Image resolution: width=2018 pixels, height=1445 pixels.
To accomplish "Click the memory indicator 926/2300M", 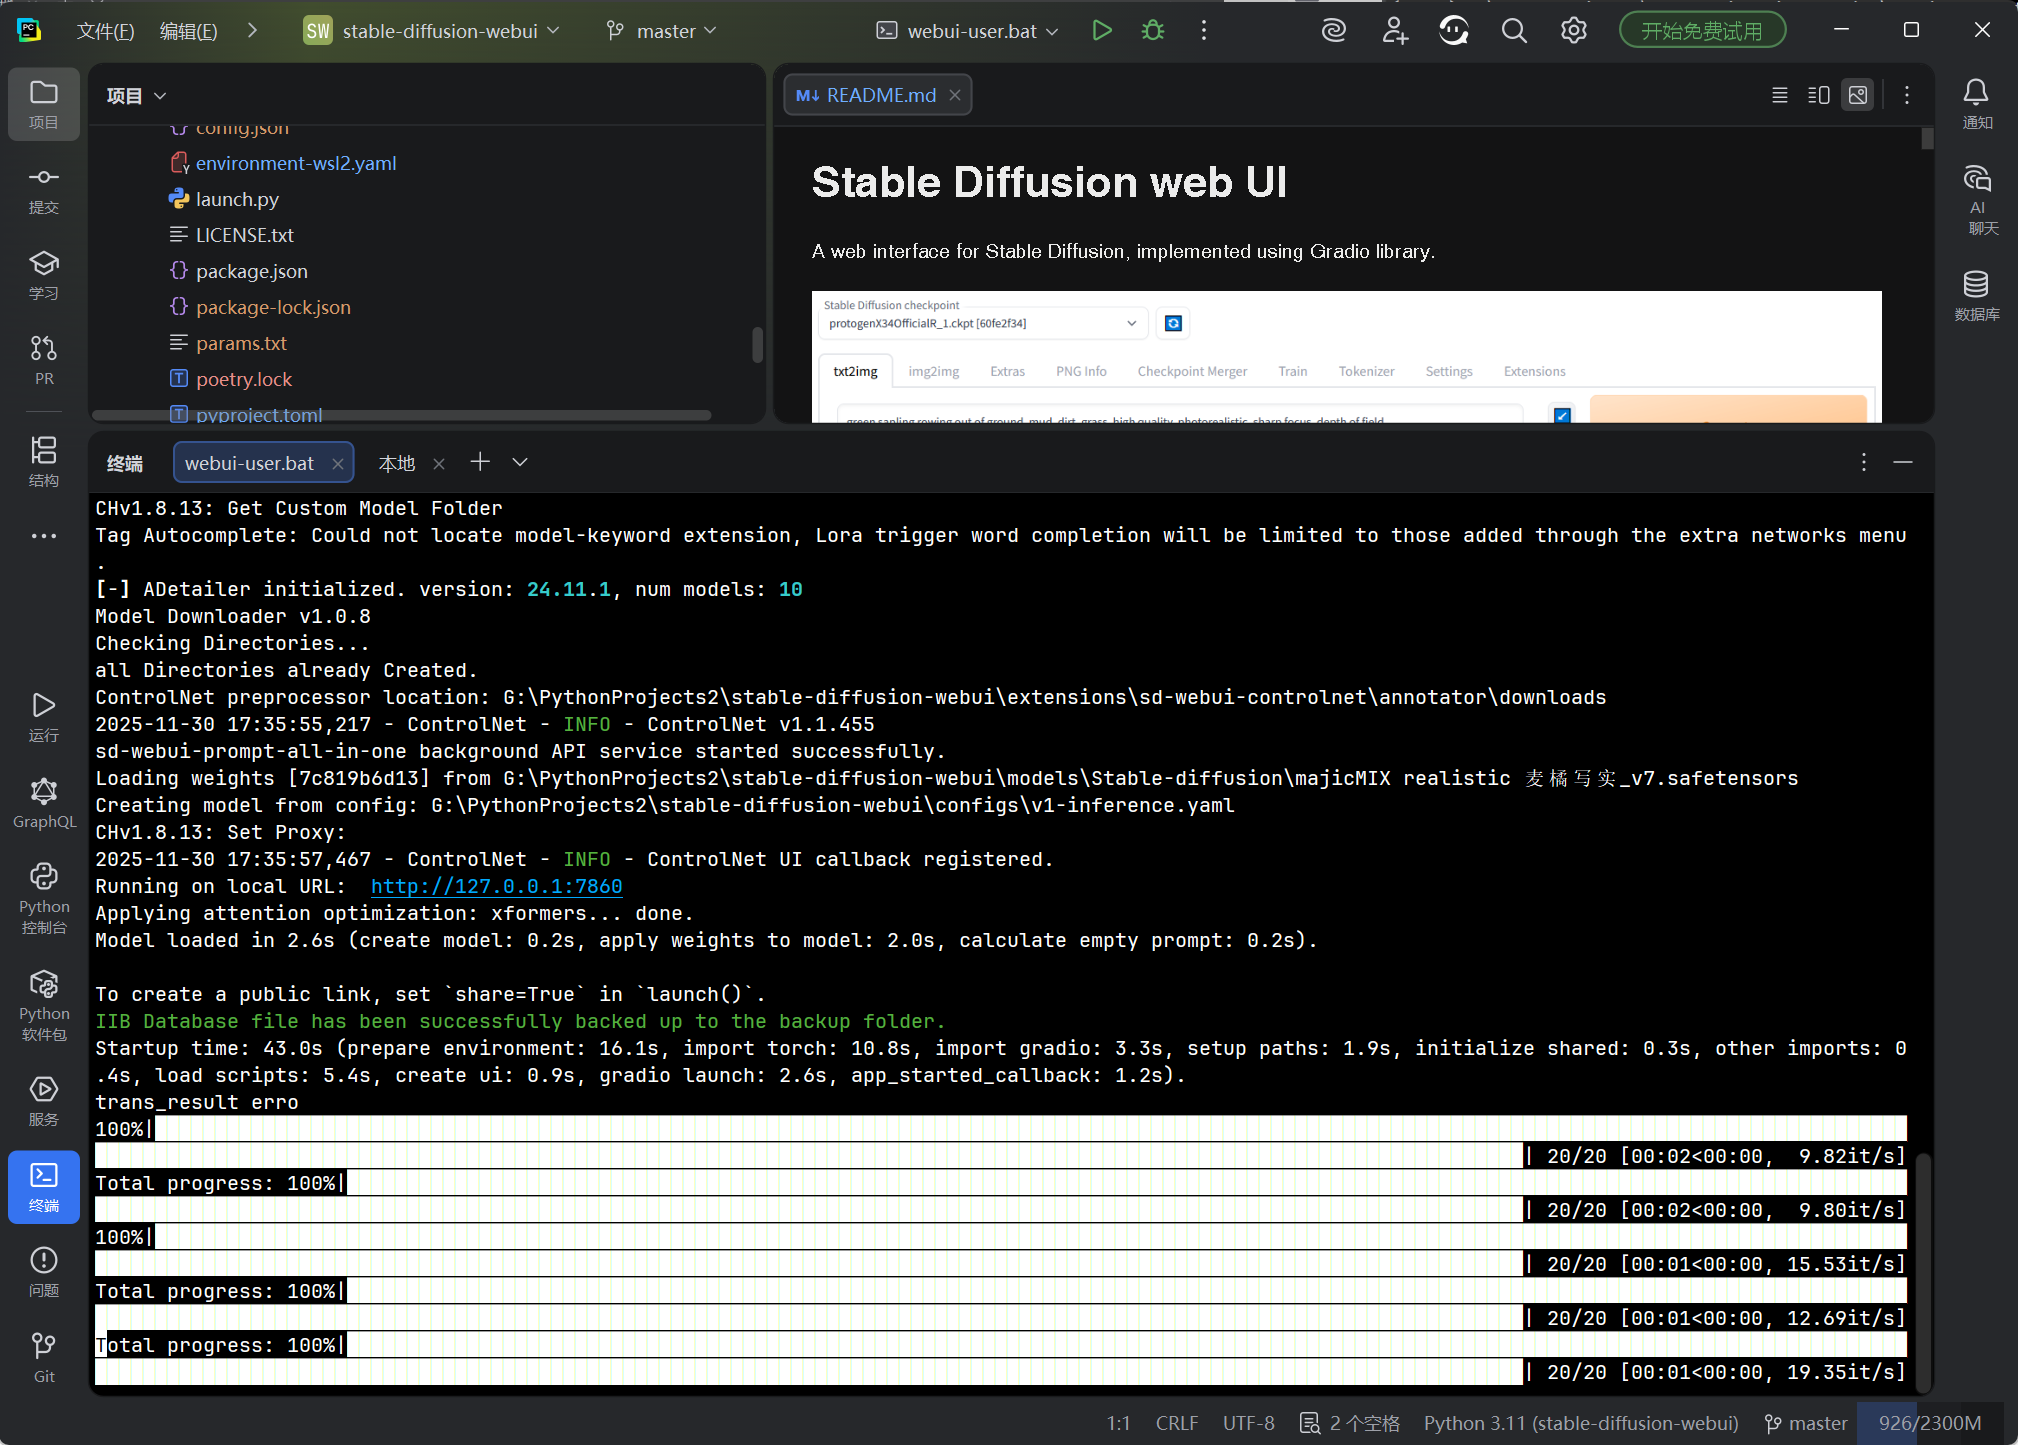I will (x=1928, y=1423).
